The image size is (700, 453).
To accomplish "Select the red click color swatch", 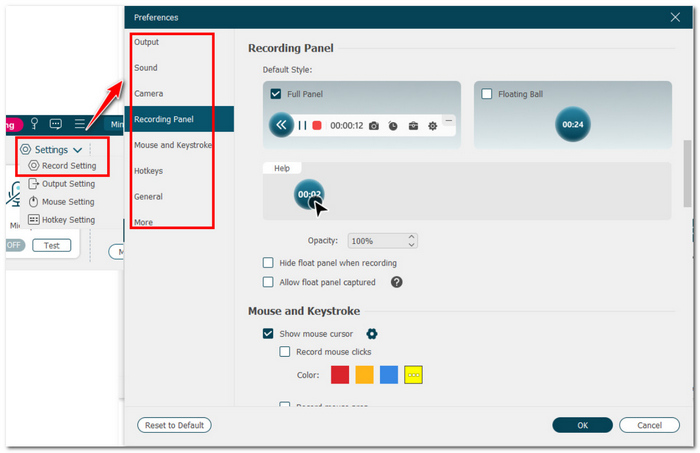I will 340,375.
